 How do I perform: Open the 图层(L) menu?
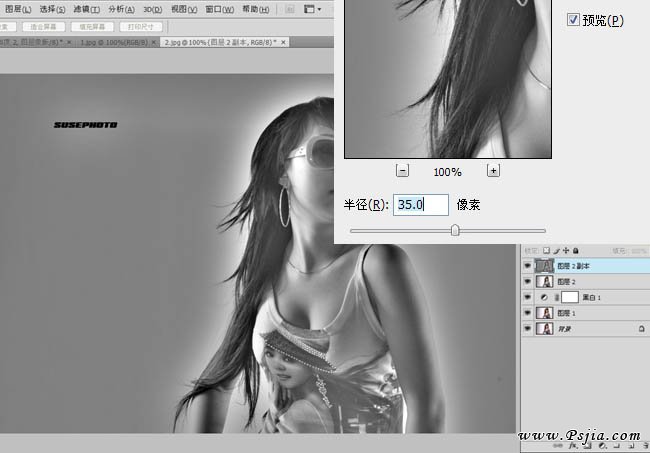click(18, 9)
